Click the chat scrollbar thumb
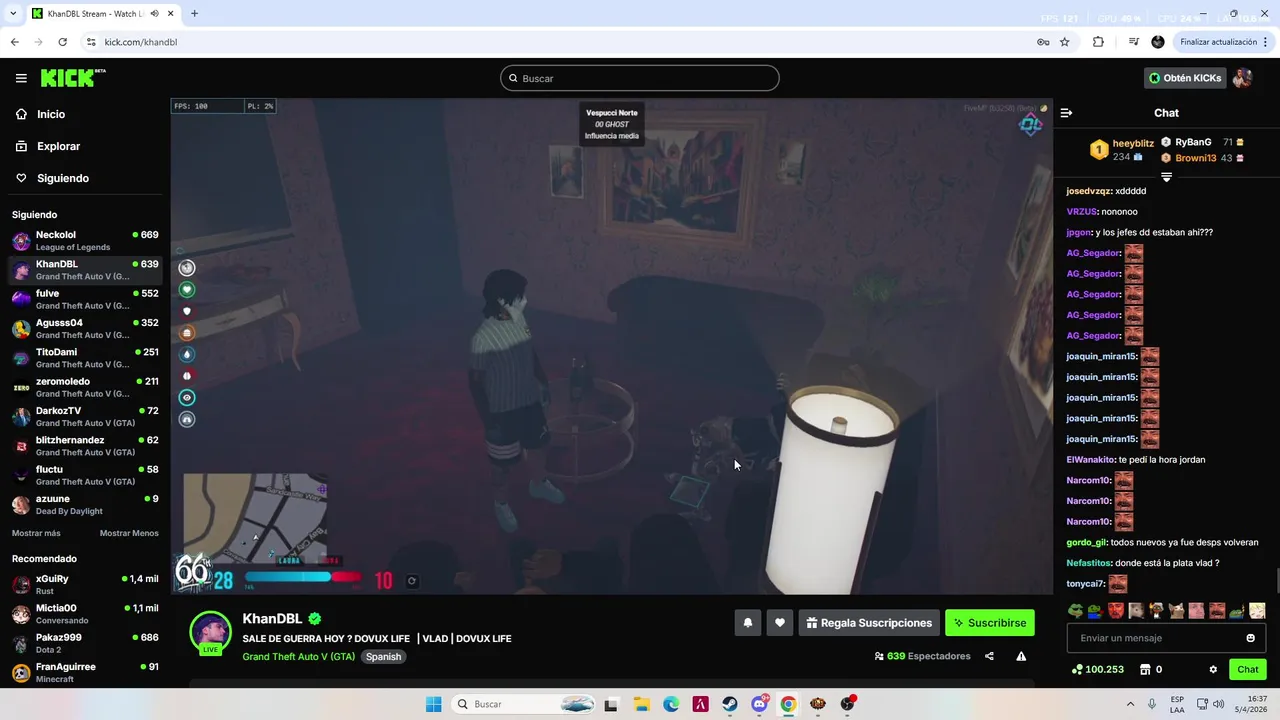The height and width of the screenshot is (720, 1280). [1277, 581]
